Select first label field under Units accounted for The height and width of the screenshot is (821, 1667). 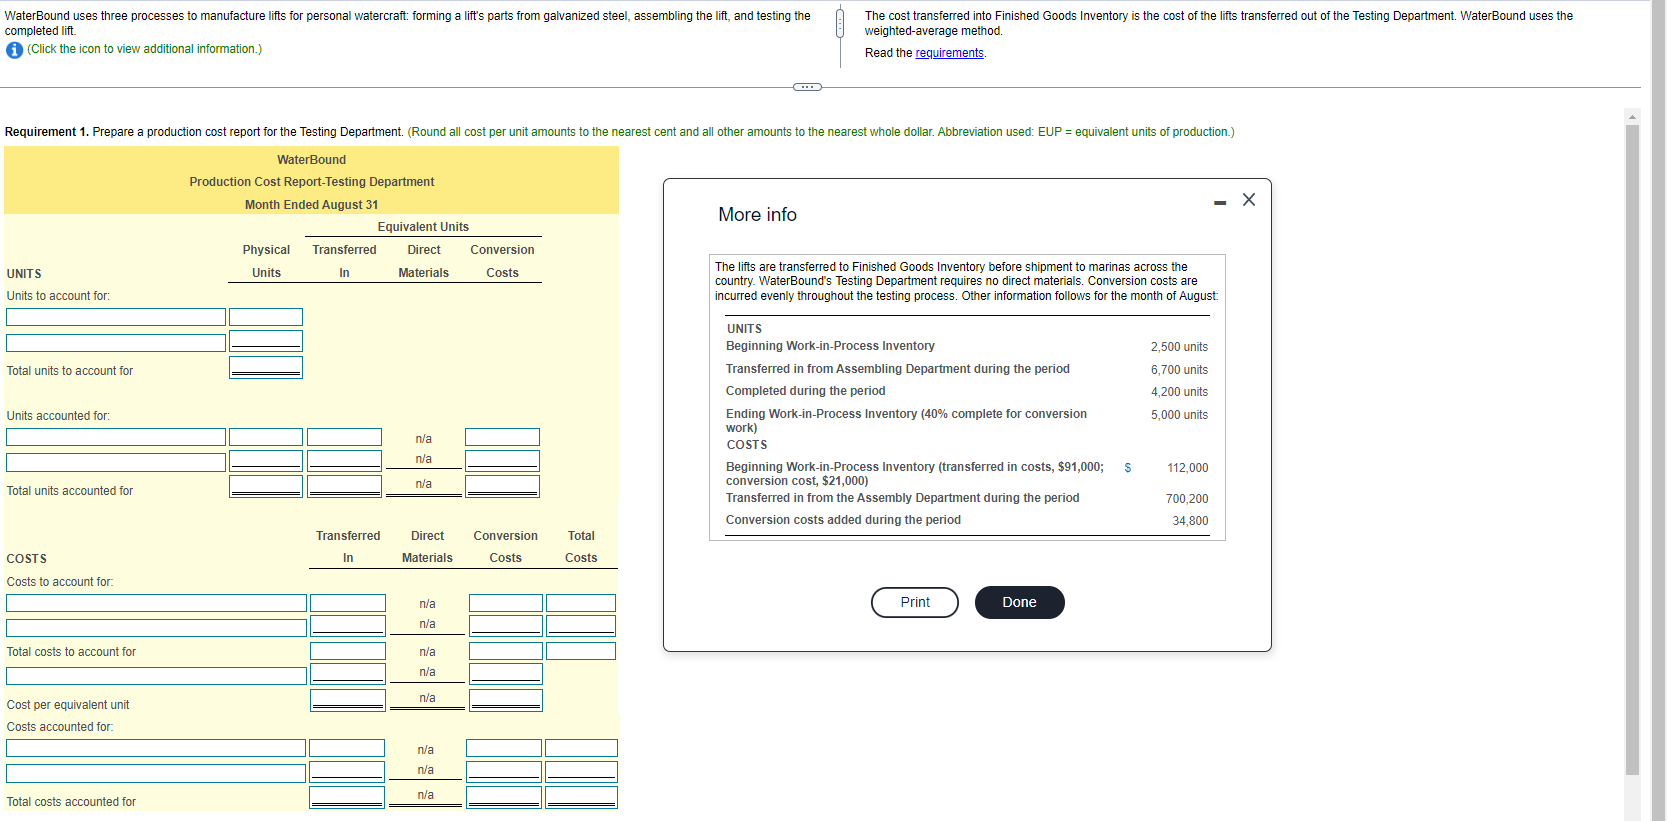click(116, 437)
